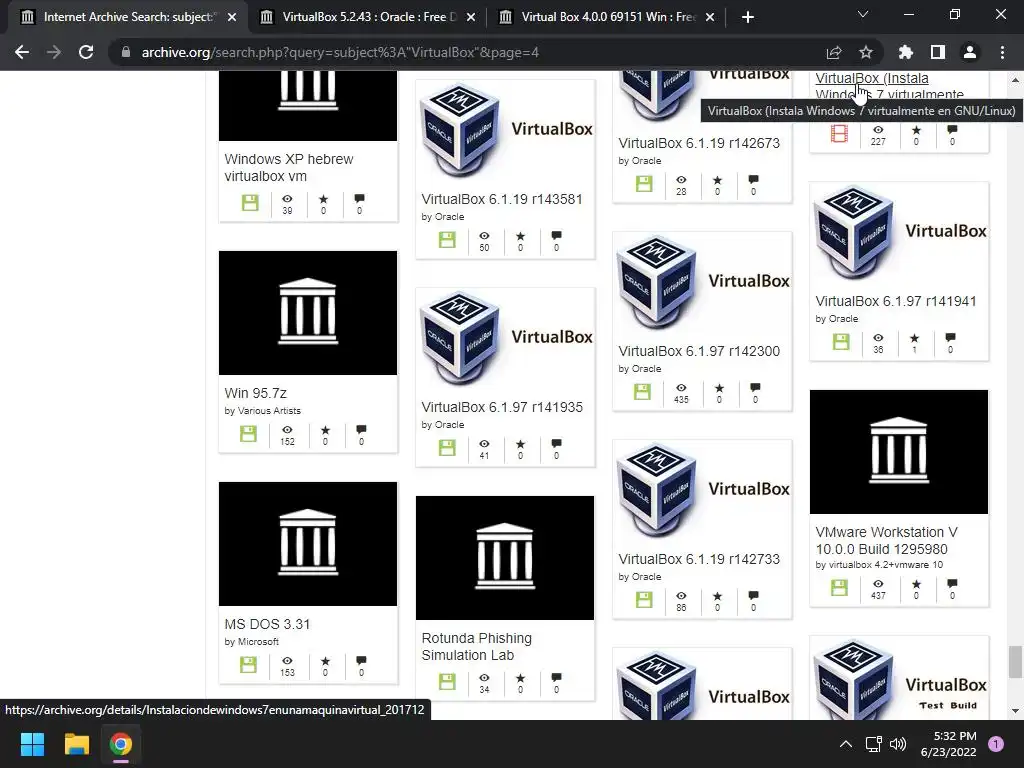
Task: Open the Chrome three-dot menu
Action: pyautogui.click(x=1002, y=52)
